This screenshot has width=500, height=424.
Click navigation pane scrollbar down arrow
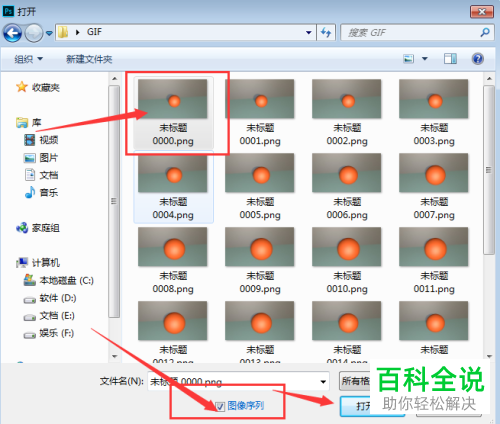pos(114,356)
